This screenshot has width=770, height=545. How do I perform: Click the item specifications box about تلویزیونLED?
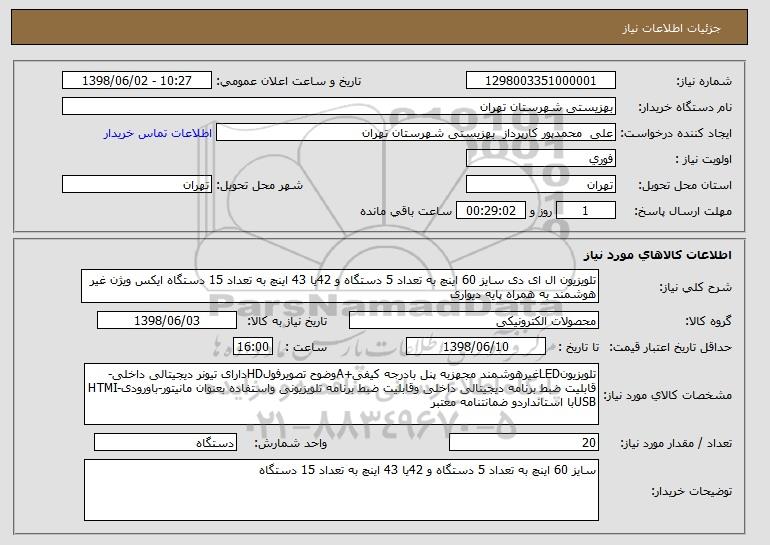(x=341, y=394)
